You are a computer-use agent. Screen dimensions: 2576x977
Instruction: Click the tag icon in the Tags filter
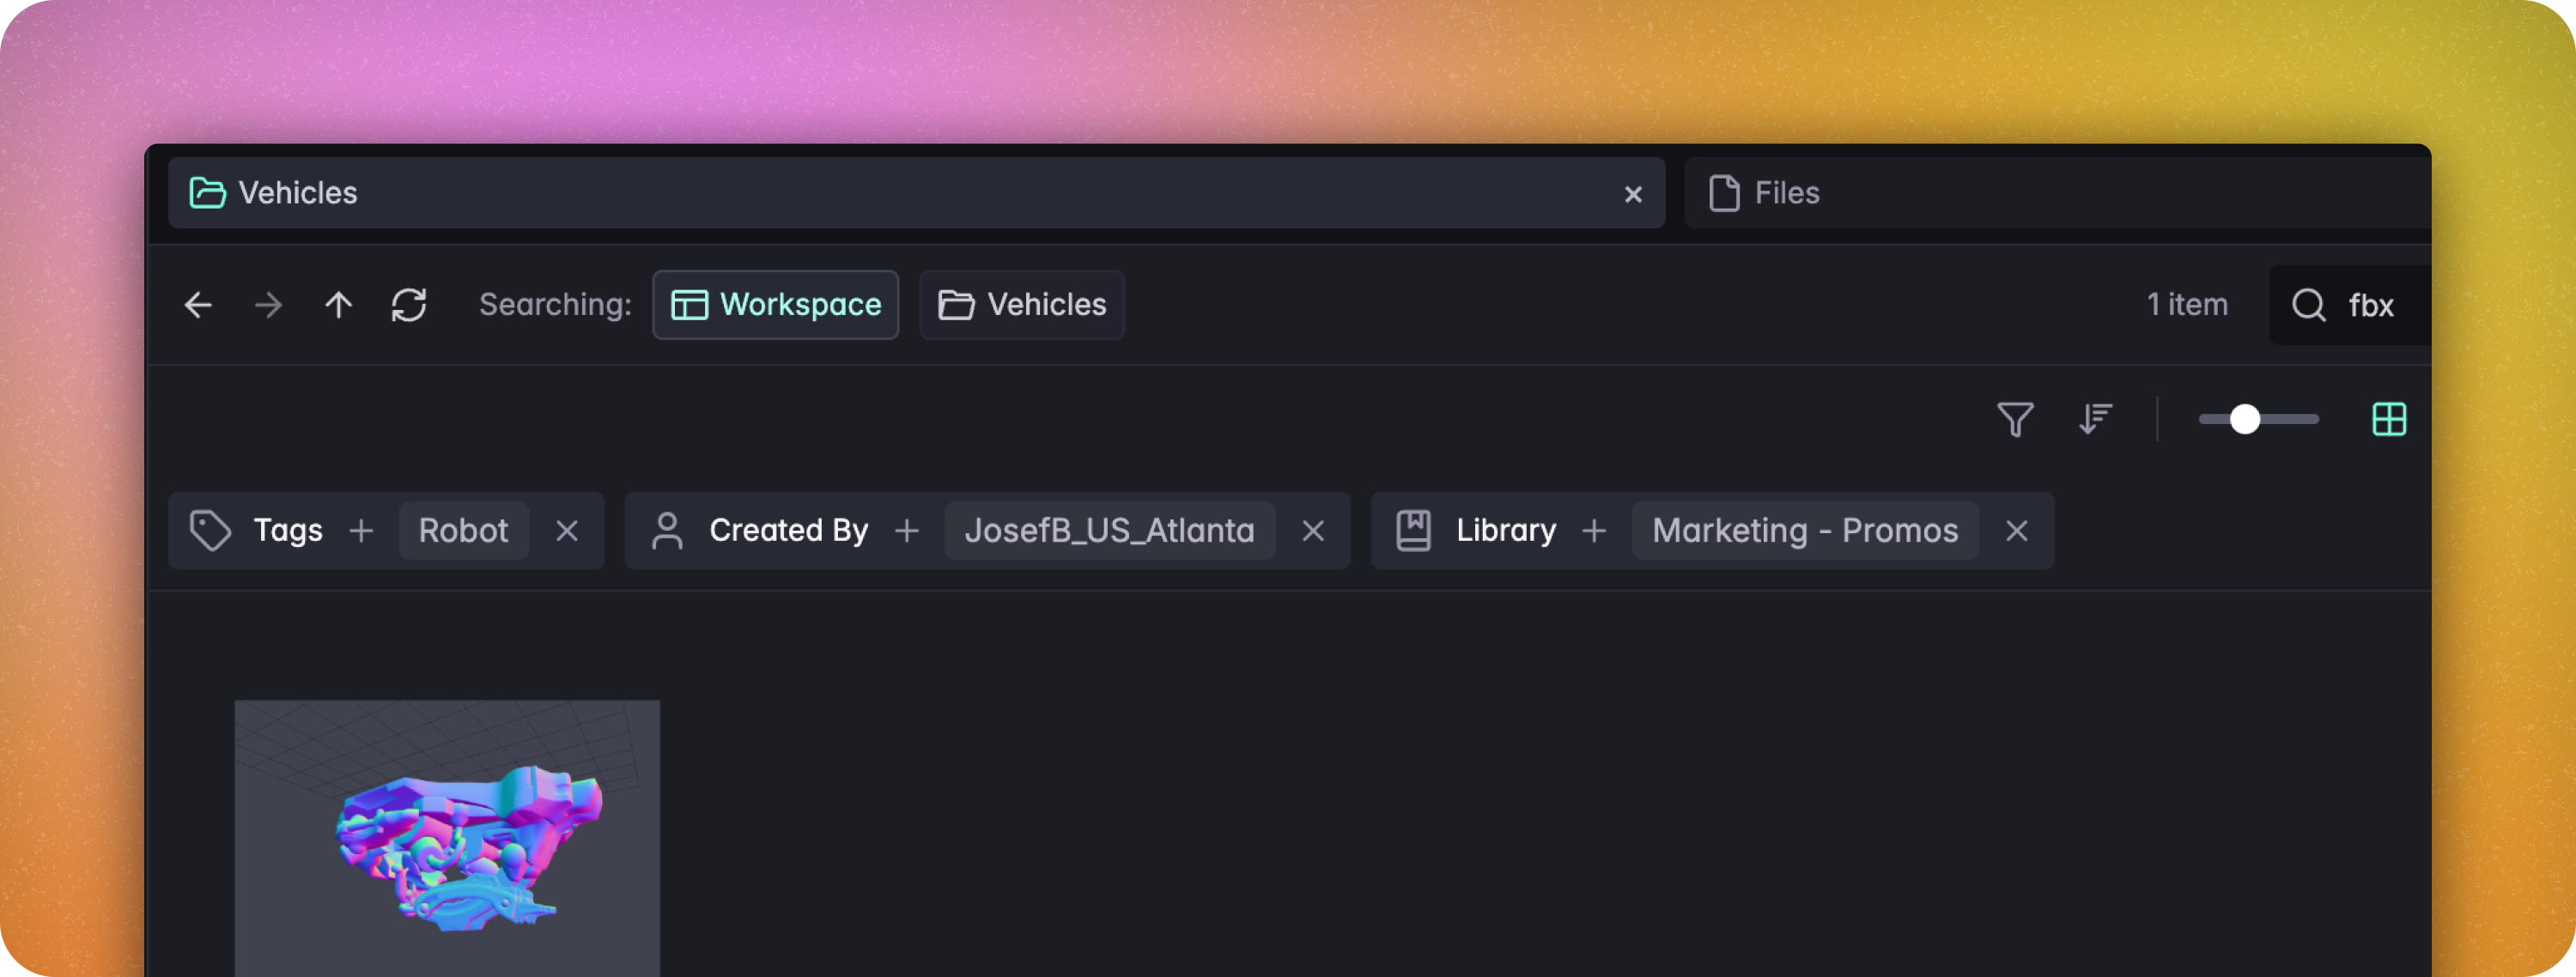click(x=210, y=530)
